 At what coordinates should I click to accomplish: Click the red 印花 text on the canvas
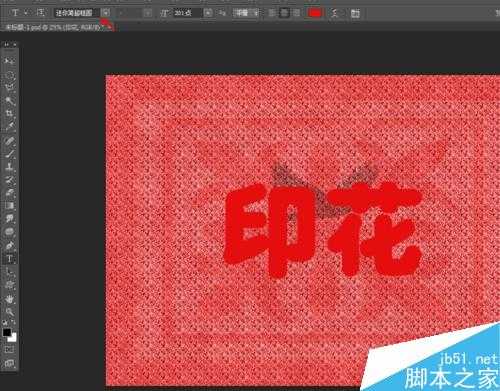click(323, 230)
